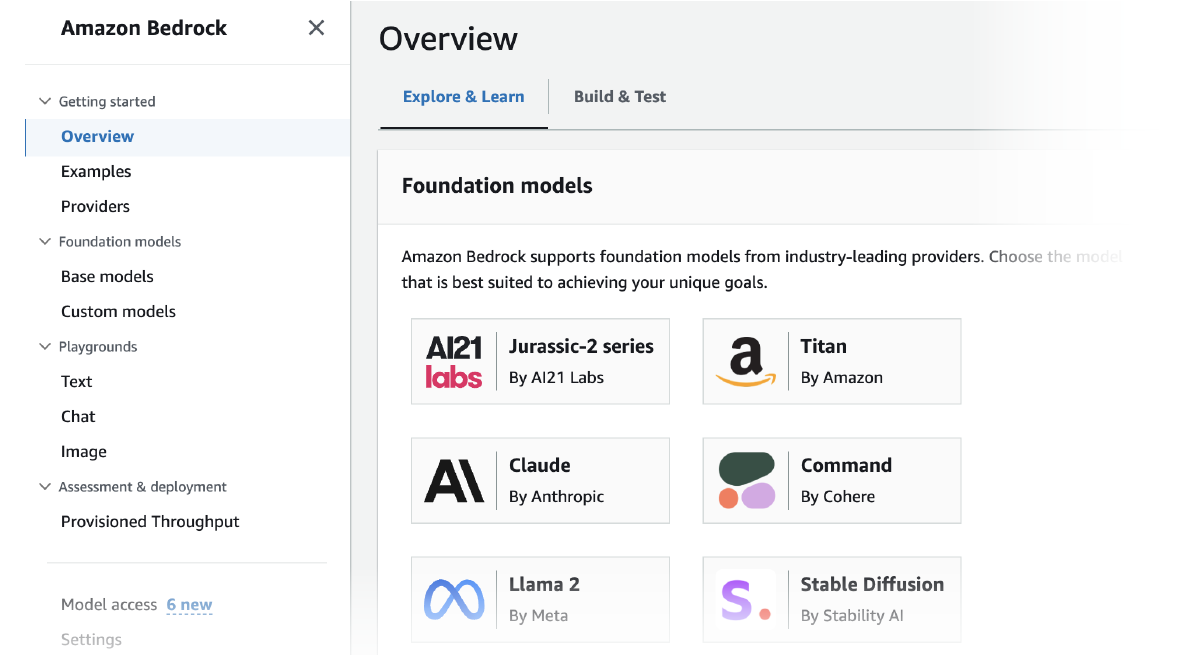The width and height of the screenshot is (1200, 655).
Task: Collapse the Getting started section
Action: click(x=44, y=101)
